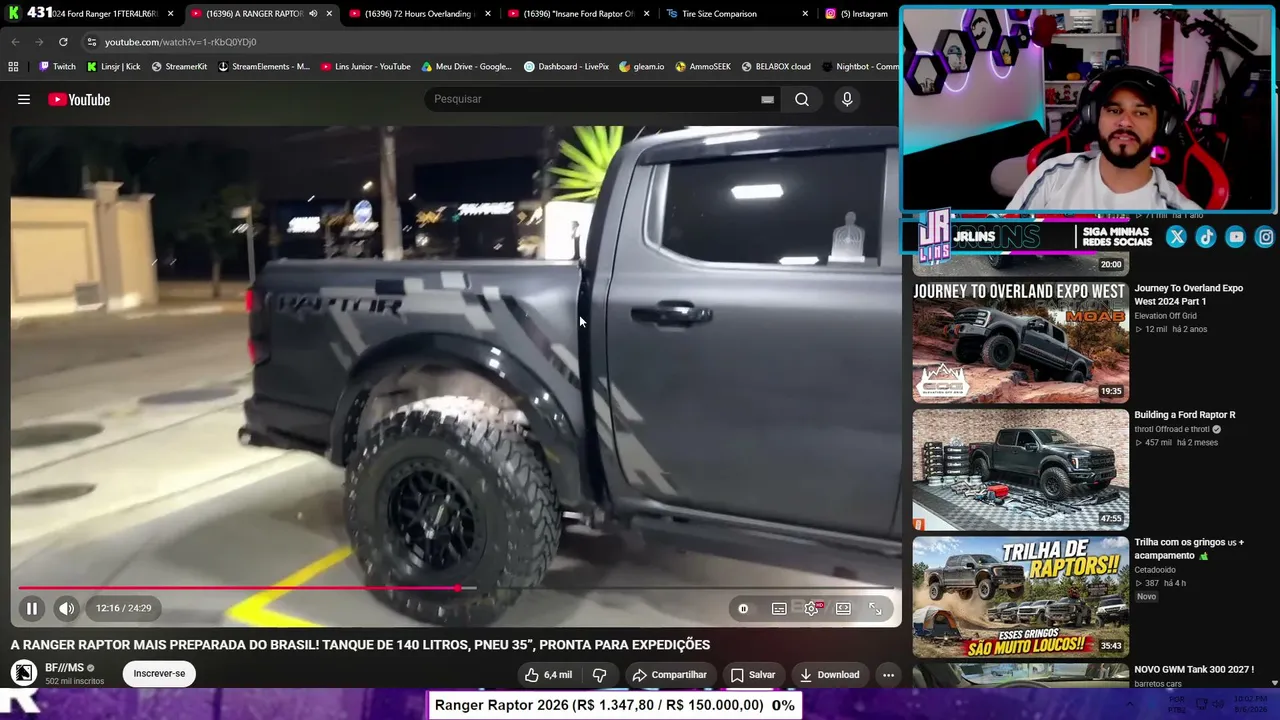Click the Instagram icon in stream overlay
The height and width of the screenshot is (720, 1280).
coord(1265,237)
